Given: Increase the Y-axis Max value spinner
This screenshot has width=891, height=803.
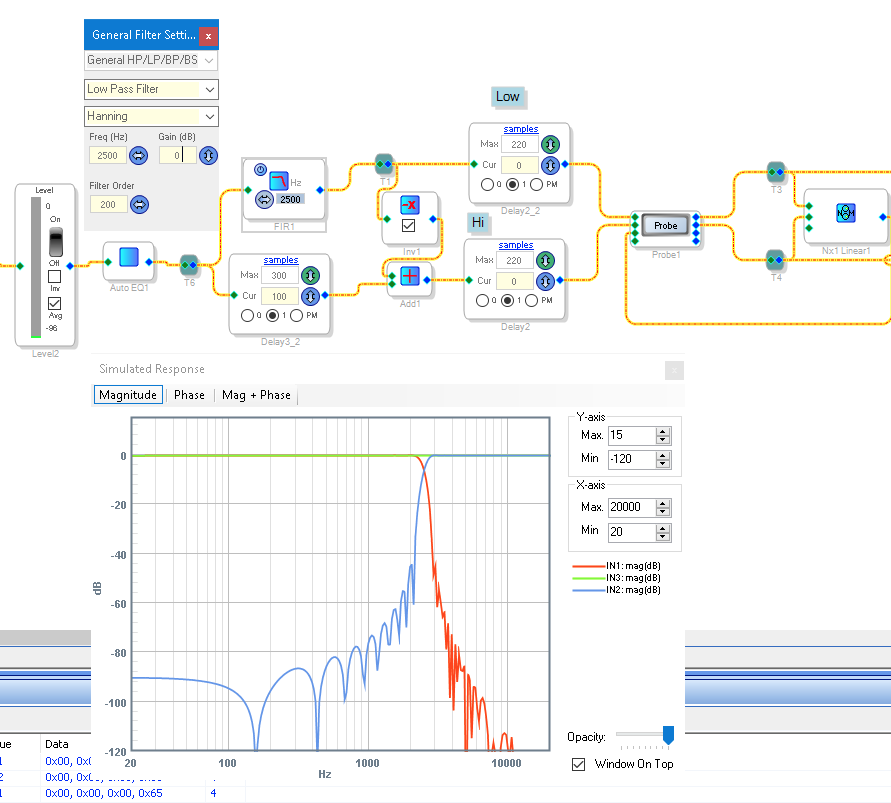Looking at the screenshot, I should point(663,431).
